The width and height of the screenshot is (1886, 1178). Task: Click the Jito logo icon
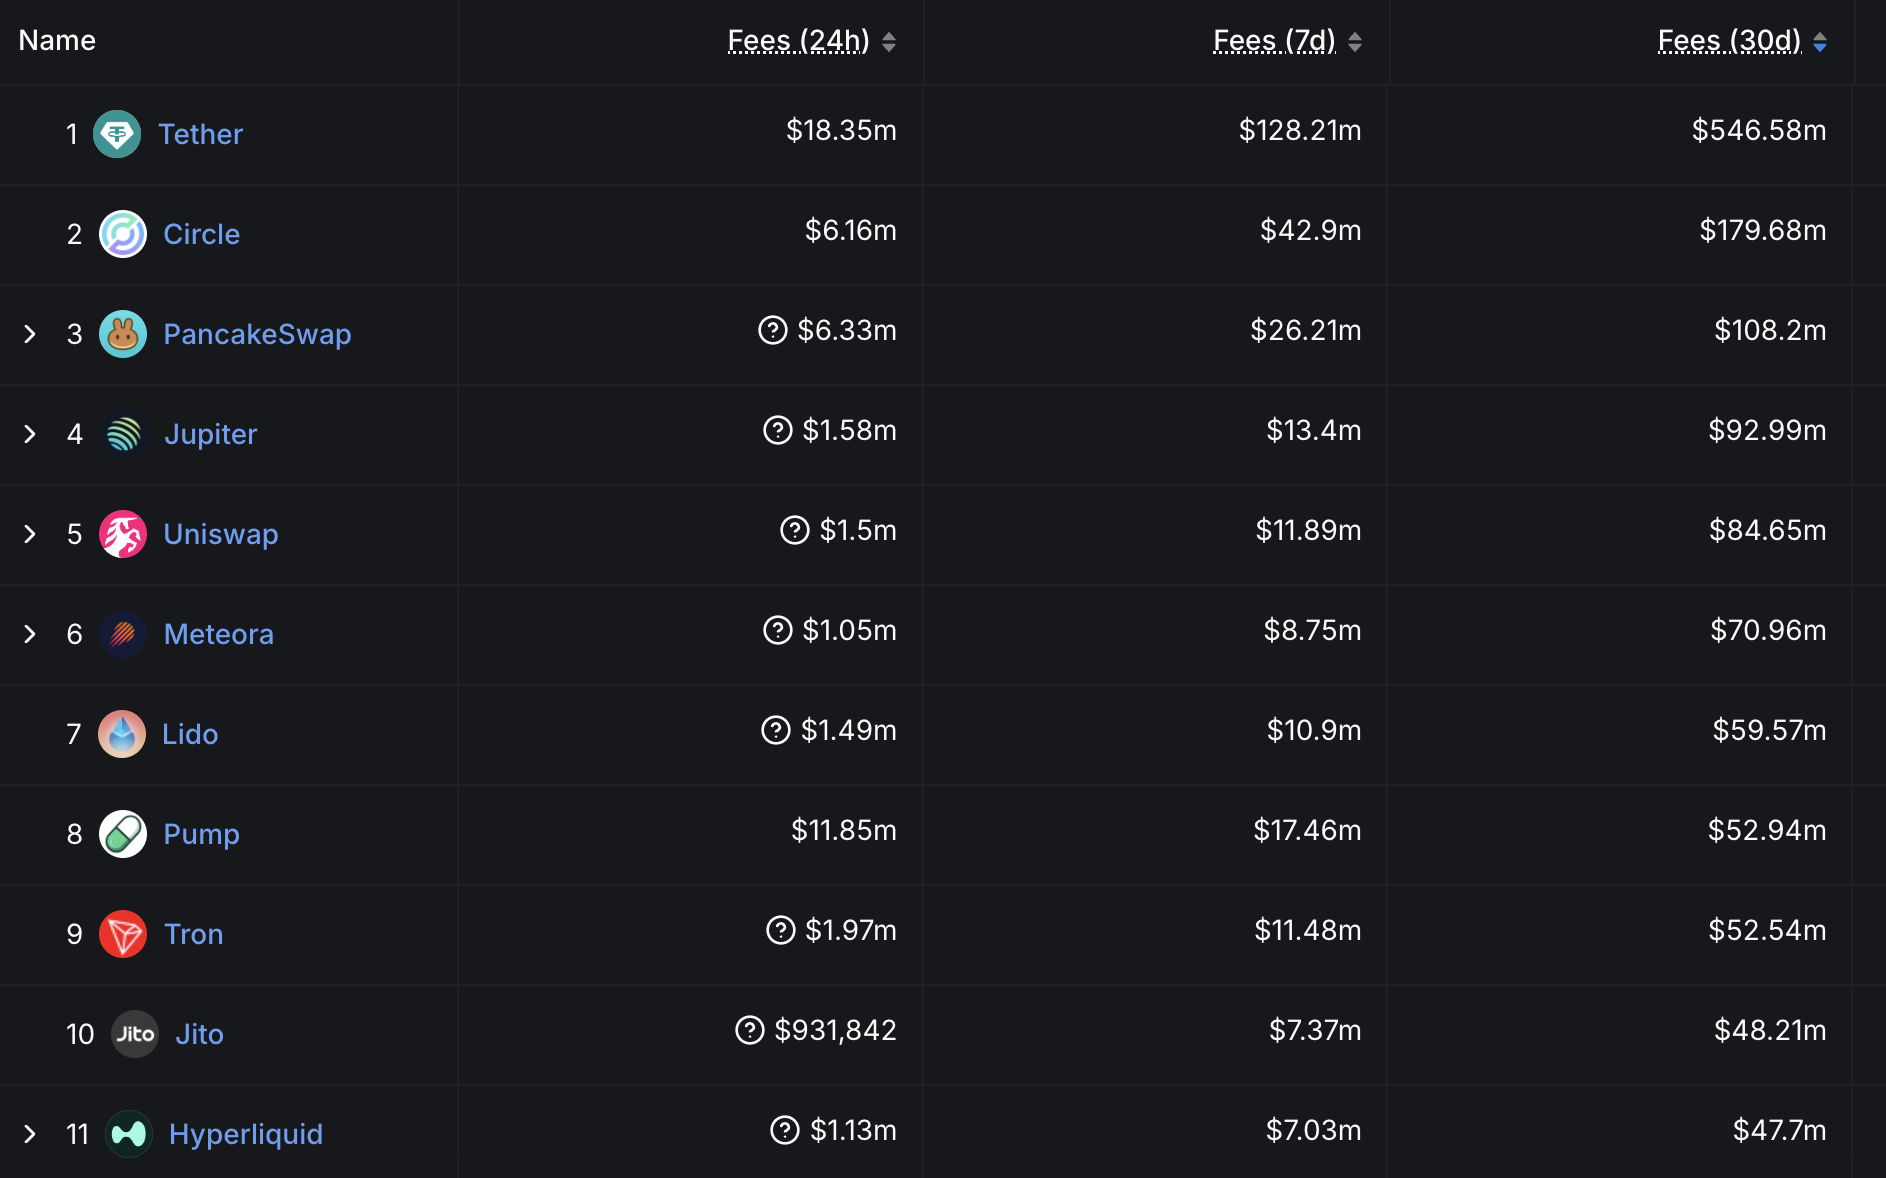point(135,1034)
